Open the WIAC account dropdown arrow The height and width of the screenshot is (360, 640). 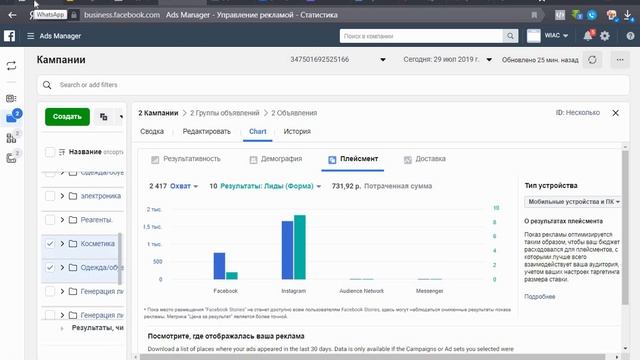[565, 36]
